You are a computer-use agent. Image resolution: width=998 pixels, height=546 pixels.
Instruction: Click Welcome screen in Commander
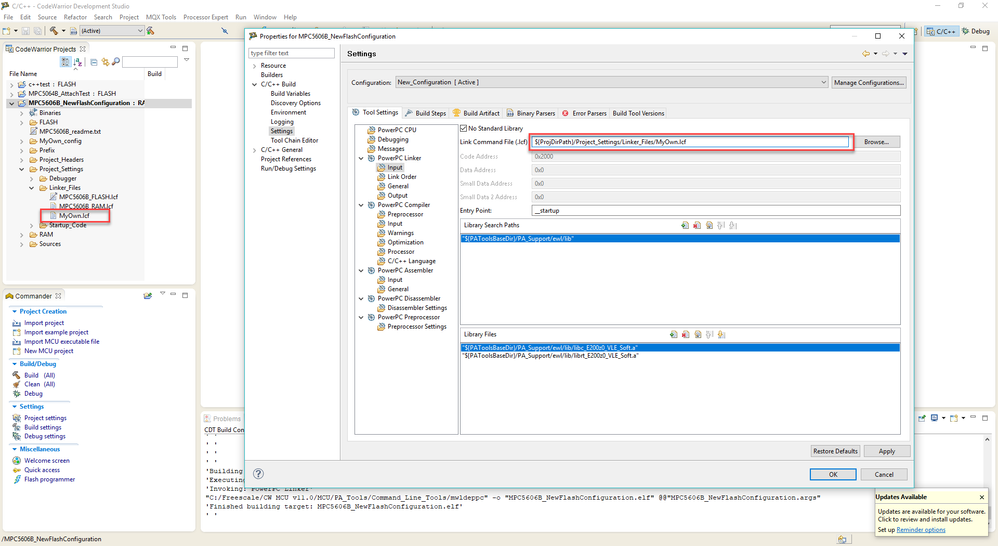click(47, 461)
